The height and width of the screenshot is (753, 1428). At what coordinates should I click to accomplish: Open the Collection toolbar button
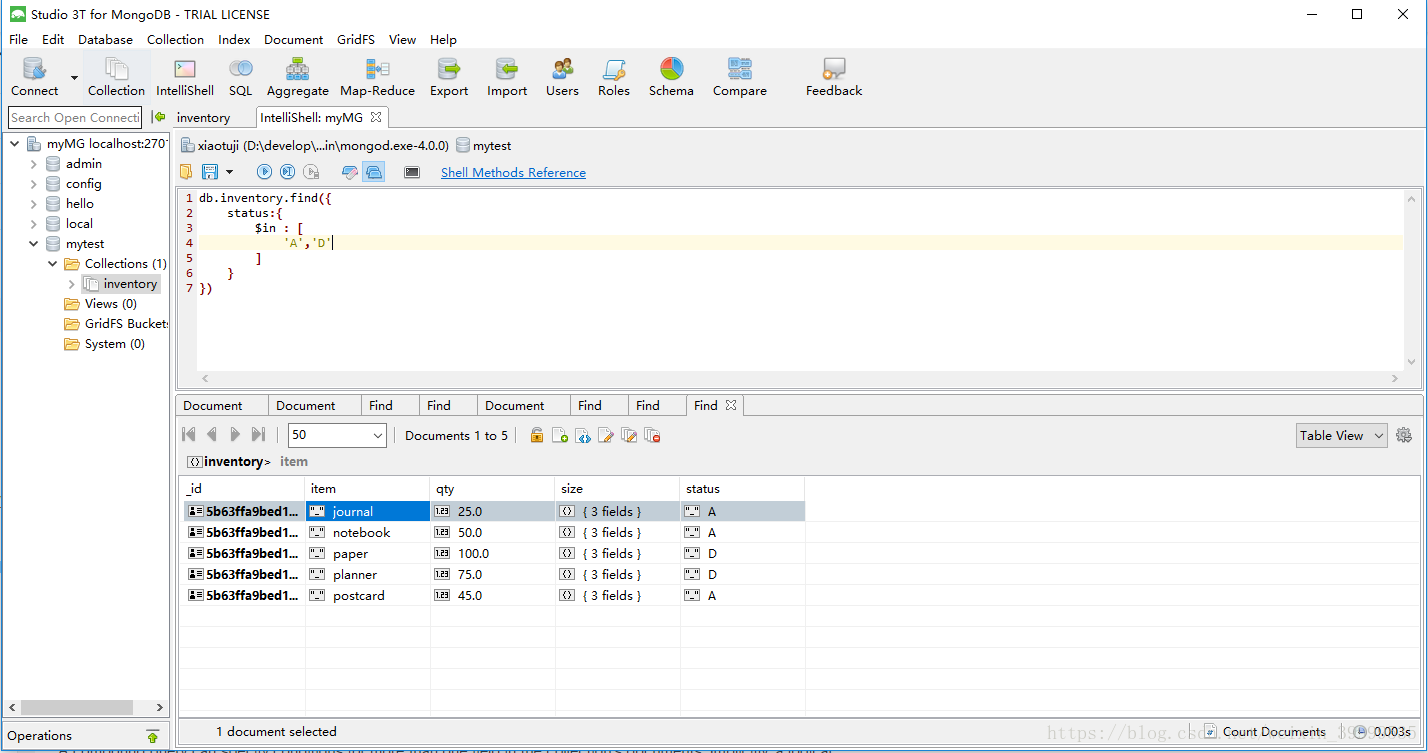click(116, 77)
